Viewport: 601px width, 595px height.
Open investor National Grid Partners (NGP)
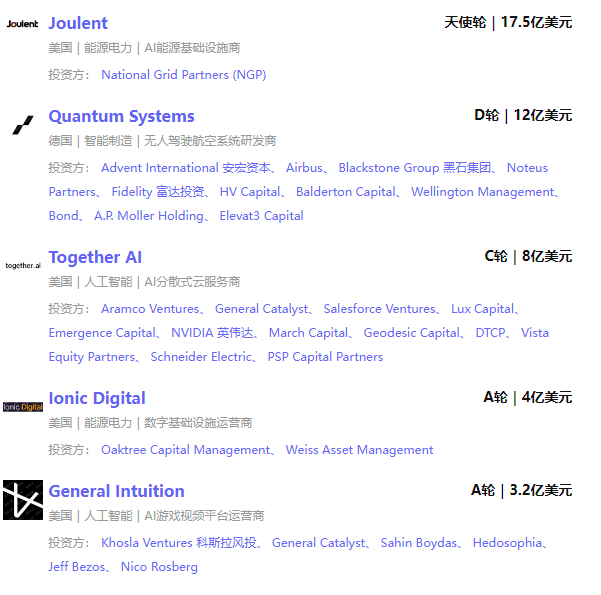coord(184,75)
